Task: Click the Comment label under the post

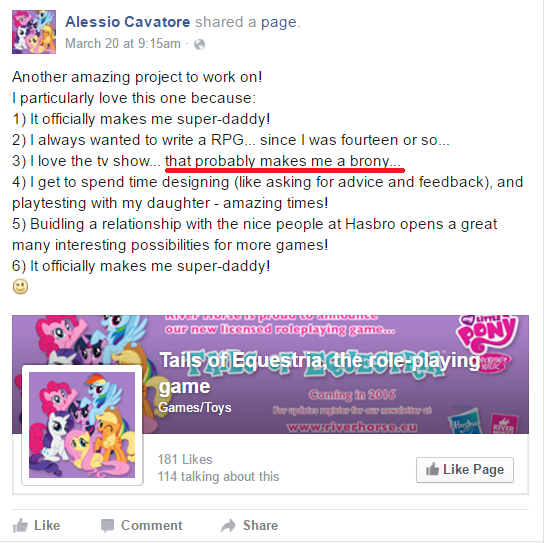Action: tap(151, 525)
